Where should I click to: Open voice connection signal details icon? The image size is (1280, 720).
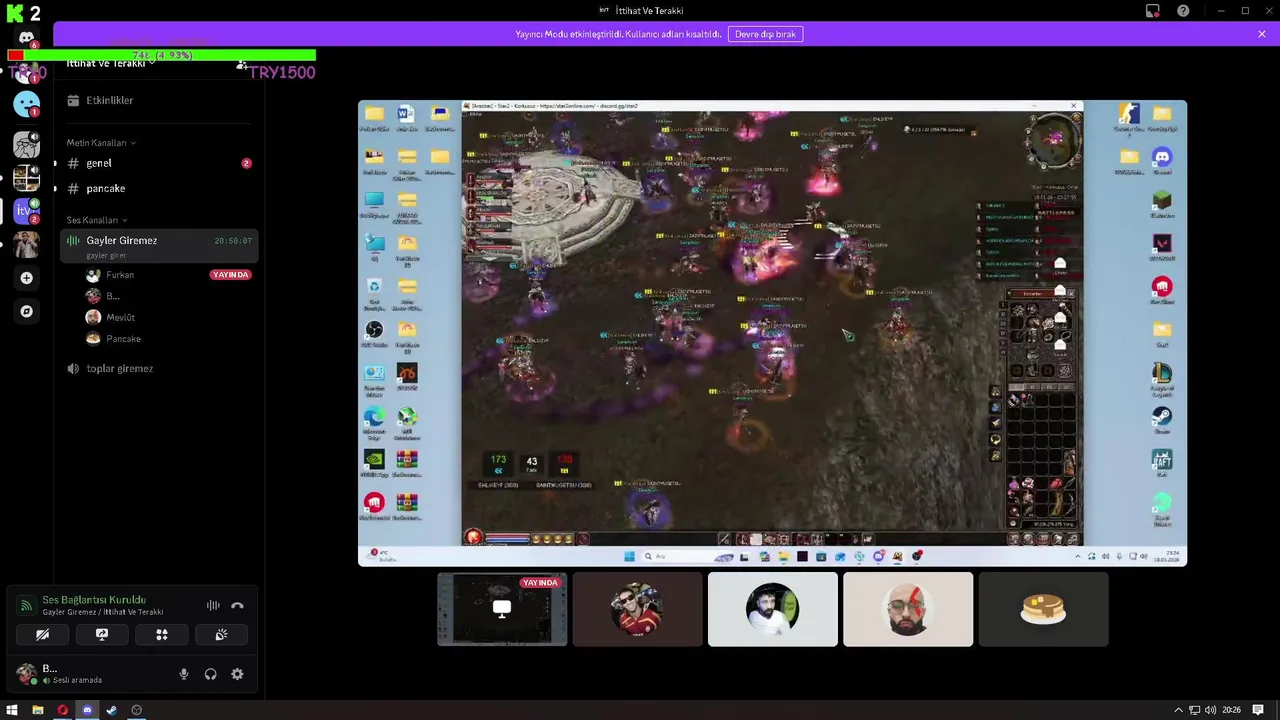27,605
